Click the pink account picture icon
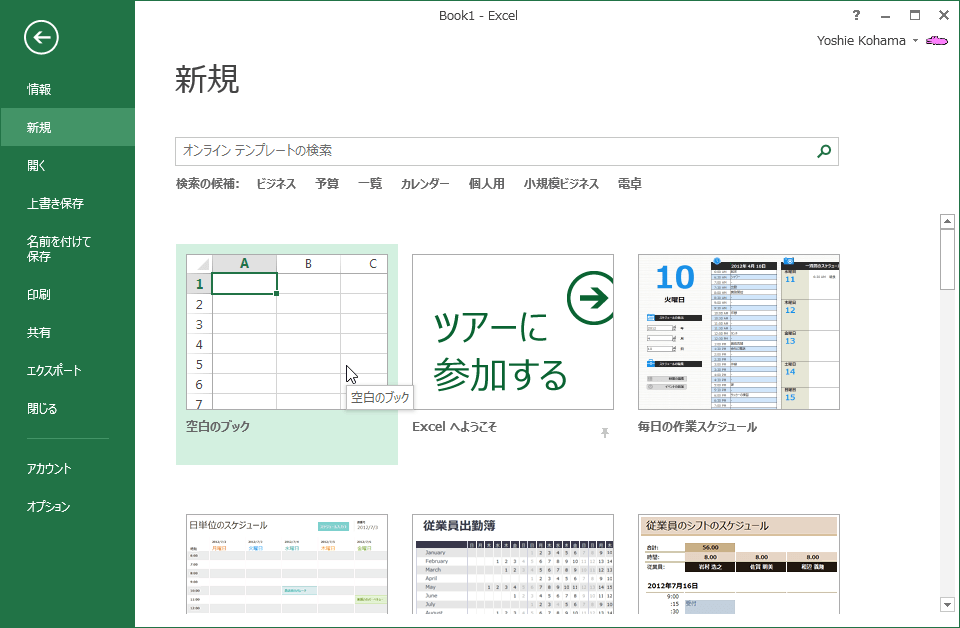This screenshot has height=628, width=960. click(937, 40)
